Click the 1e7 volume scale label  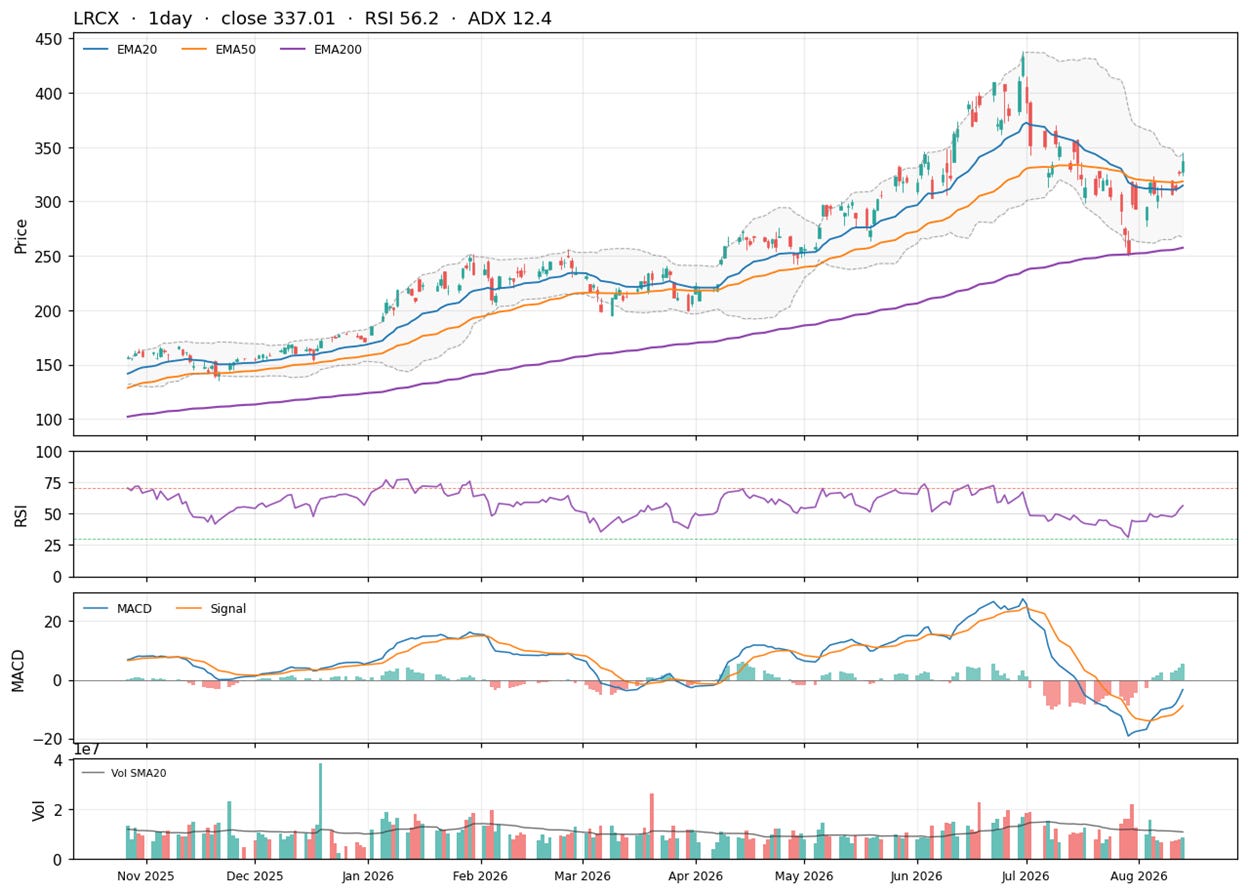87,750
